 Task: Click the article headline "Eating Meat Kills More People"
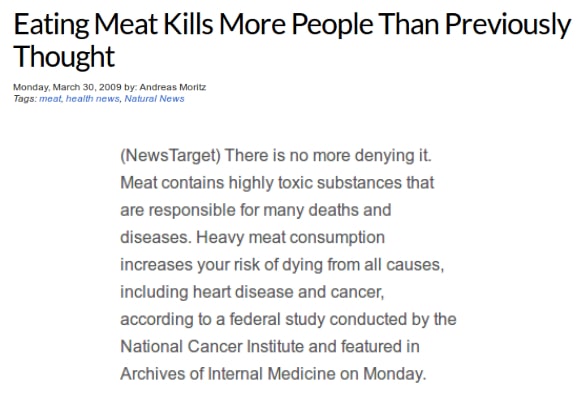tap(193, 25)
